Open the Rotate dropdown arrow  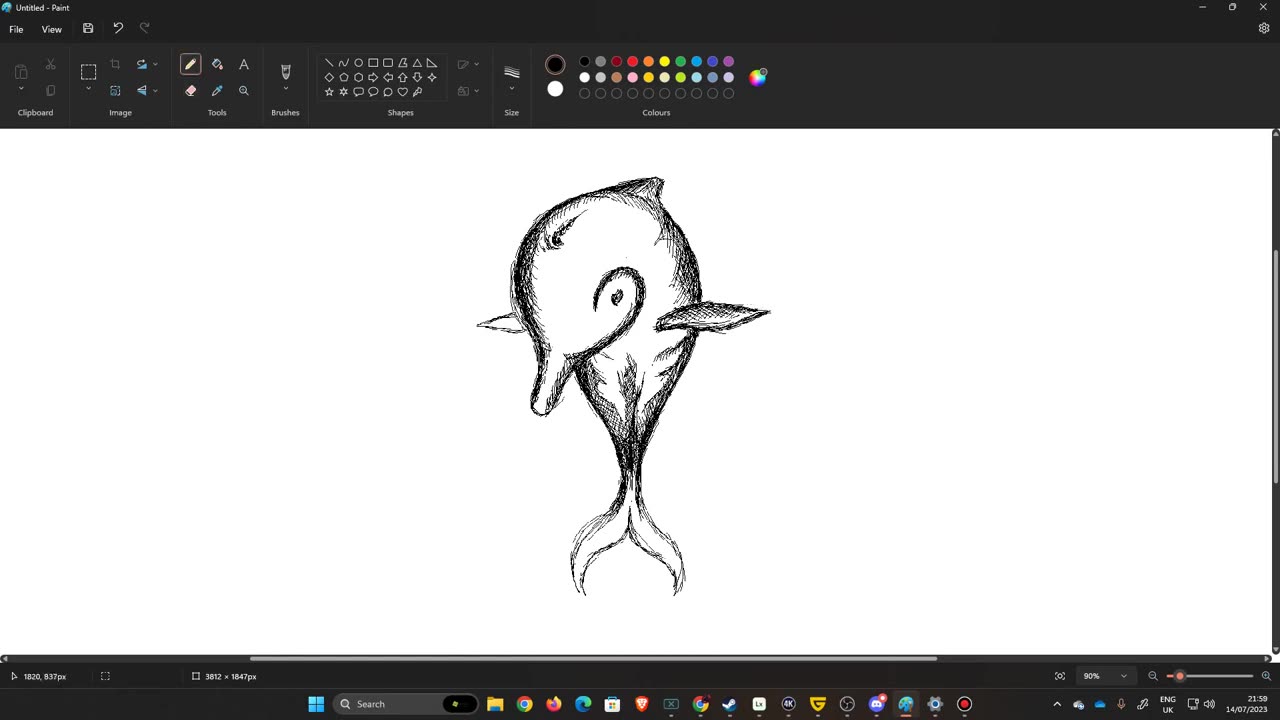pyautogui.click(x=155, y=64)
